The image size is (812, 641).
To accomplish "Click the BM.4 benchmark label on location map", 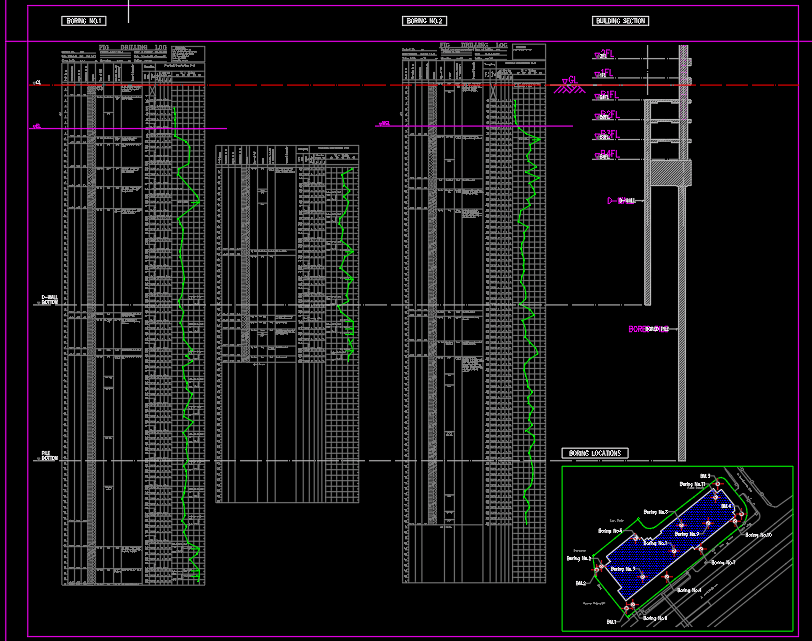I will pos(726,506).
